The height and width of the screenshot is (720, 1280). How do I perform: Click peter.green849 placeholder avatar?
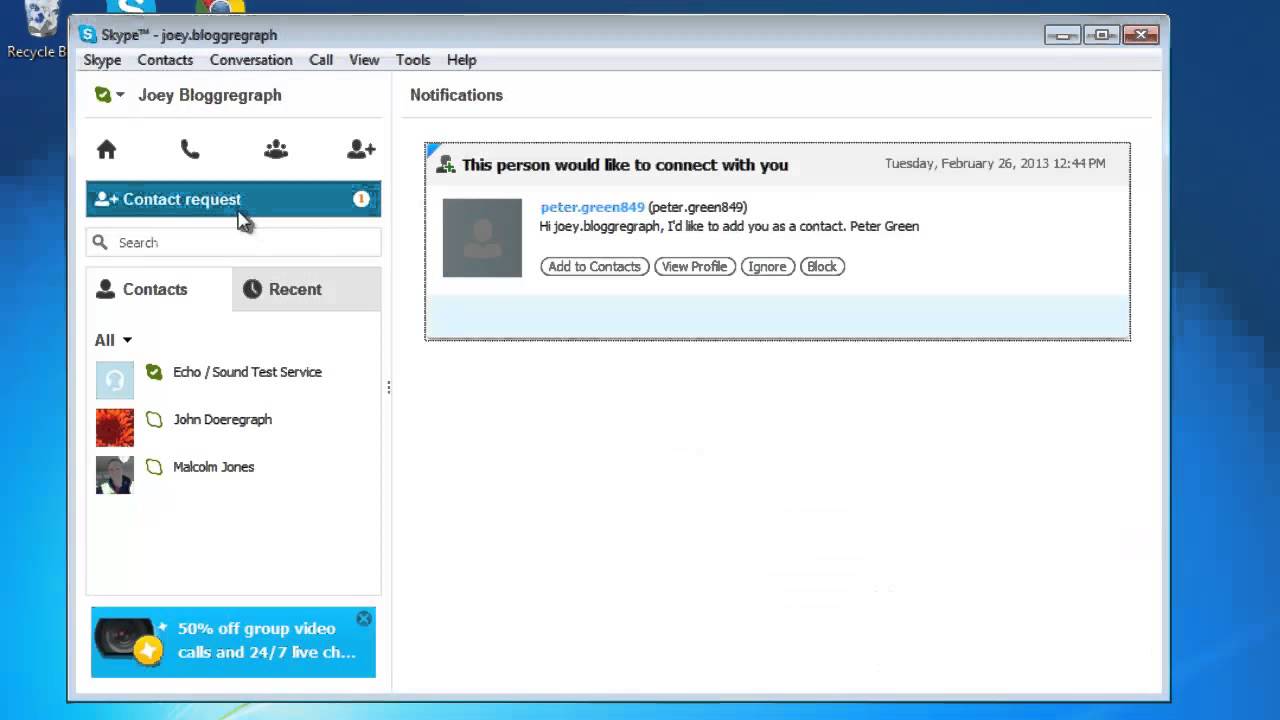click(x=482, y=238)
